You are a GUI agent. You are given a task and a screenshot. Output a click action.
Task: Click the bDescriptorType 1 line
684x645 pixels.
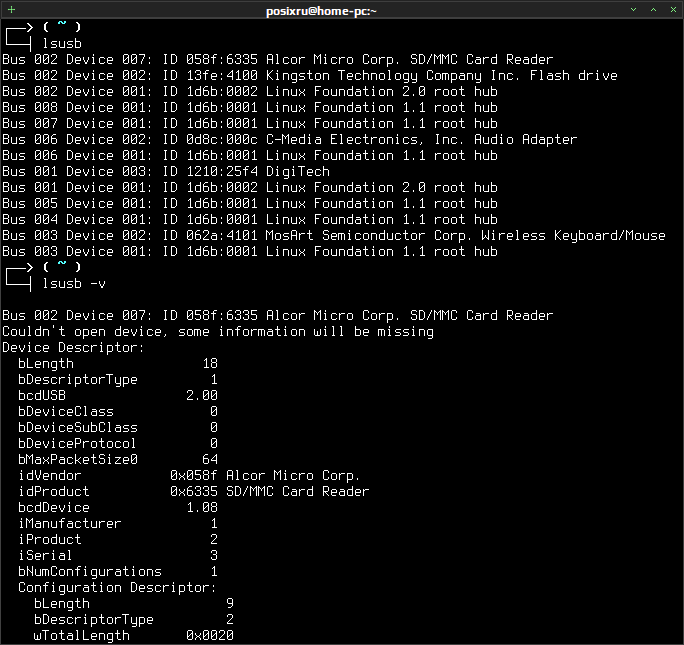pyautogui.click(x=118, y=380)
